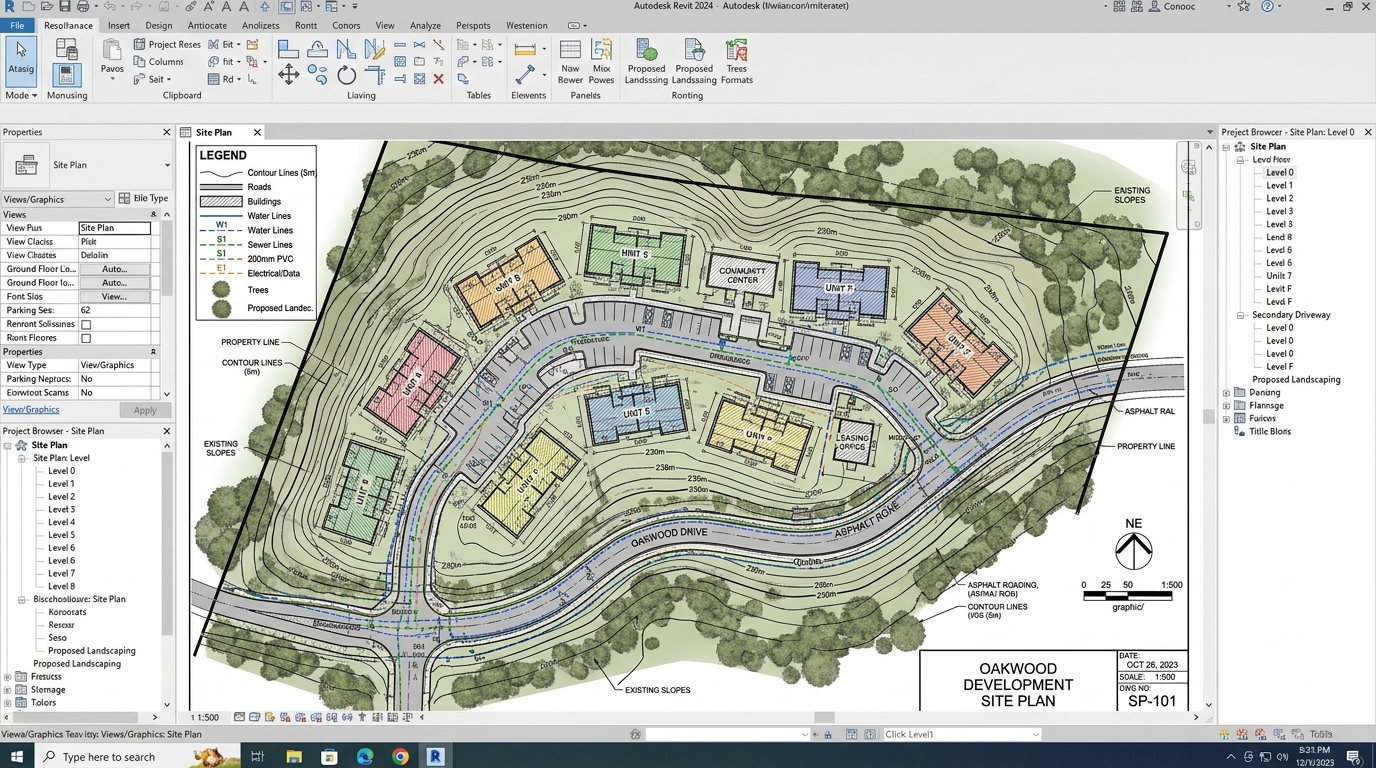The width and height of the screenshot is (1376, 768).
Task: Expand the Flannsge tree node
Action: pos(1227,406)
